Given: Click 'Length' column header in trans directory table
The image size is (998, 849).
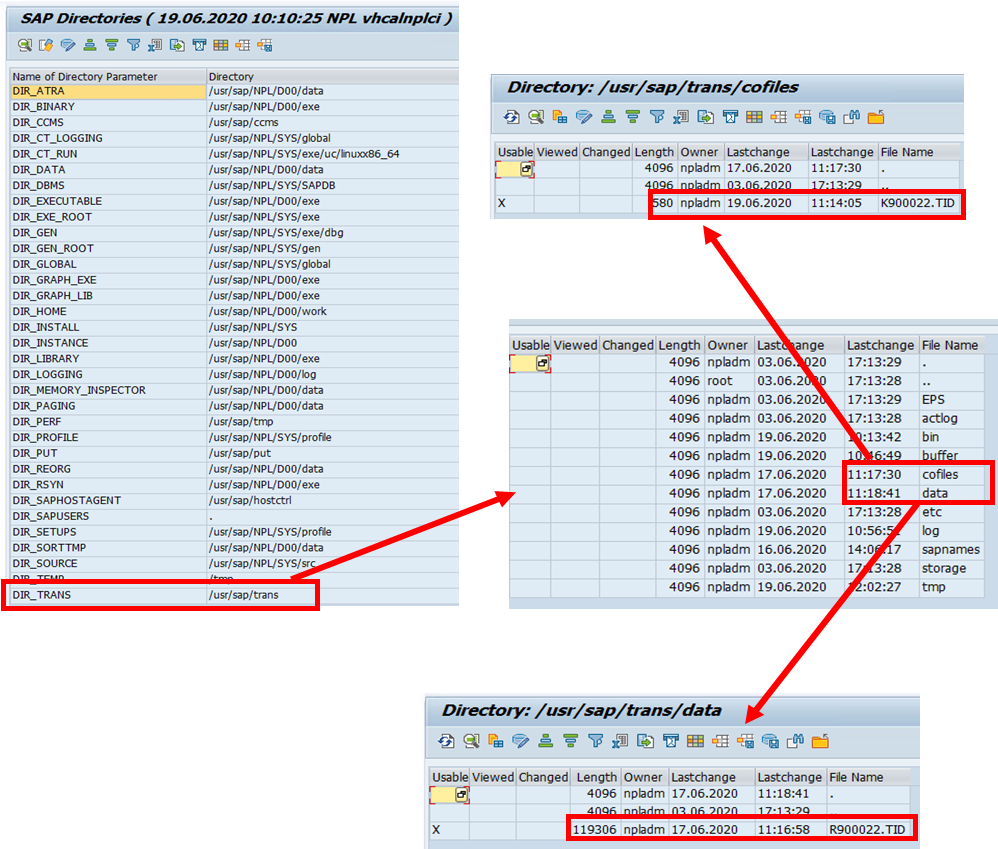Looking at the screenshot, I should click(x=679, y=345).
